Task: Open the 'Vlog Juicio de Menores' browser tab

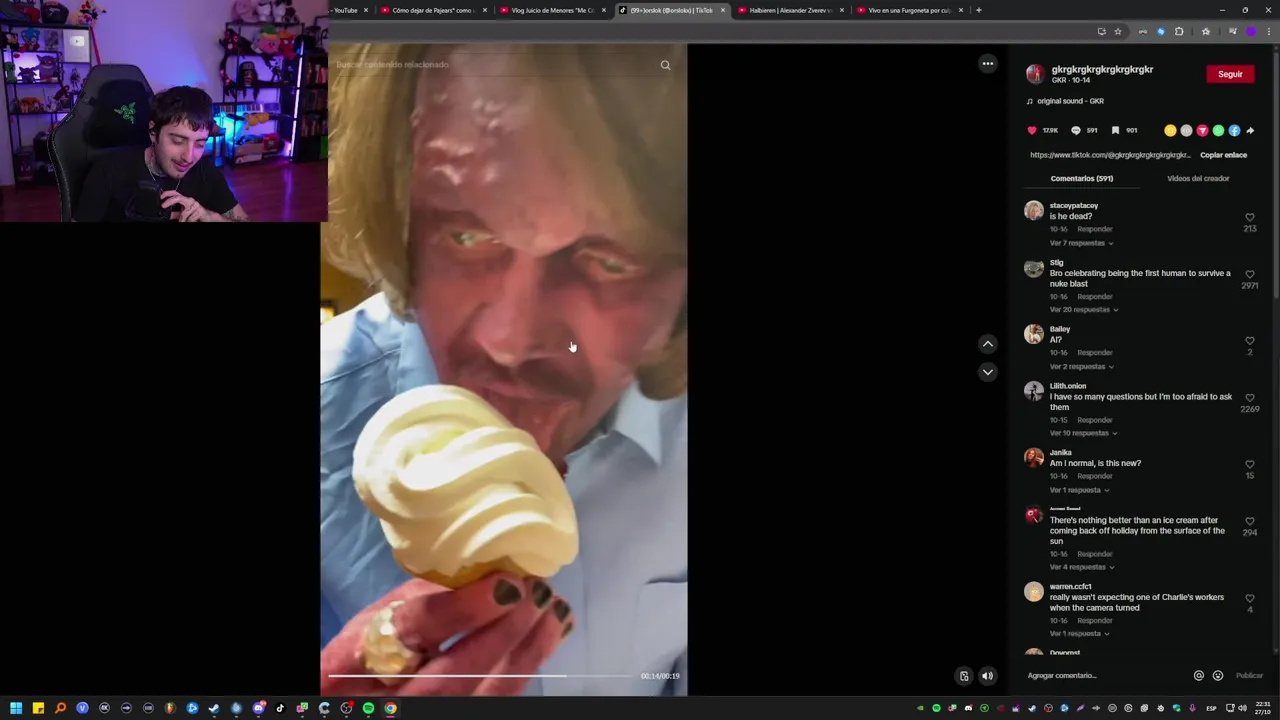Action: coord(553,10)
